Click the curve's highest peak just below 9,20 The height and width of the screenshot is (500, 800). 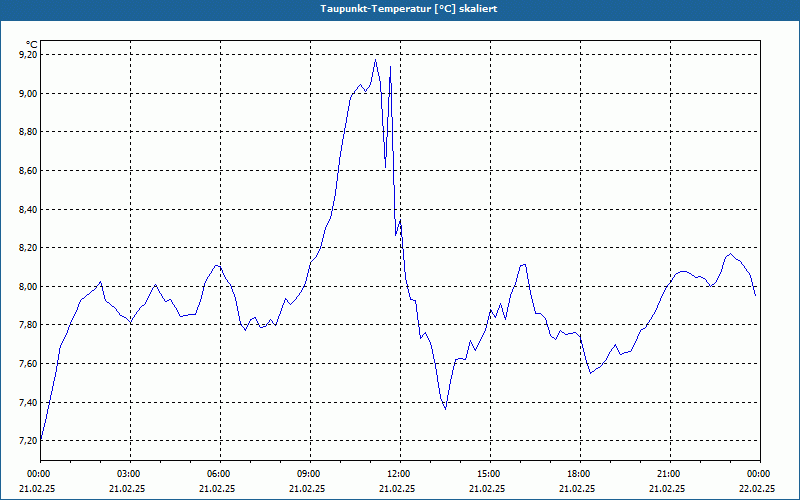tap(376, 60)
